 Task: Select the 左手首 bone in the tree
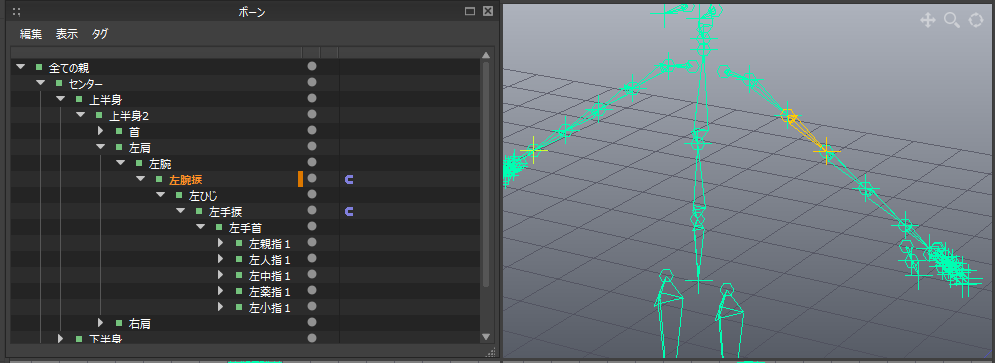click(246, 227)
